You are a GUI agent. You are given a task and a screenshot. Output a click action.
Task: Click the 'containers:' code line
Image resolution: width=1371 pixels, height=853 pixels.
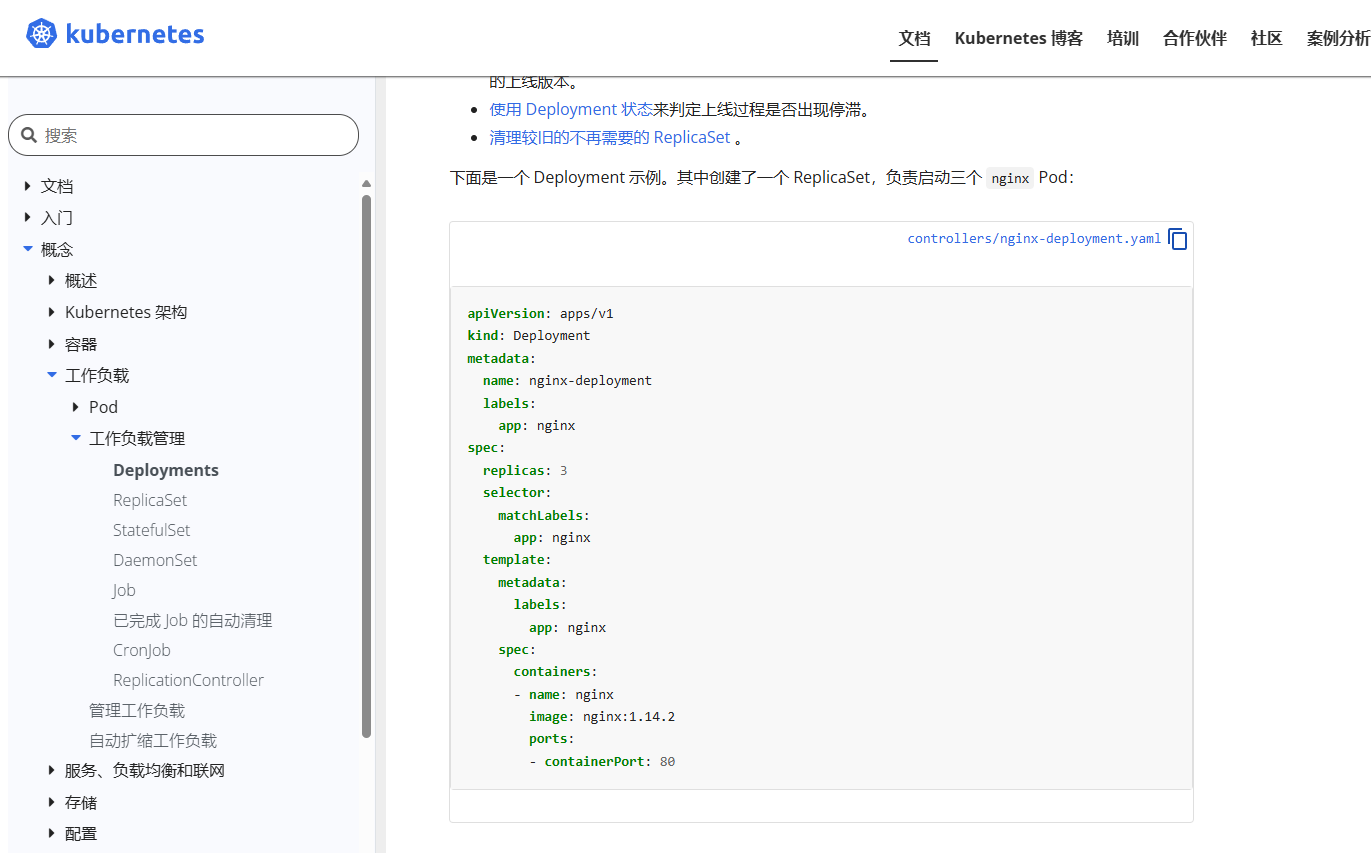coord(555,671)
